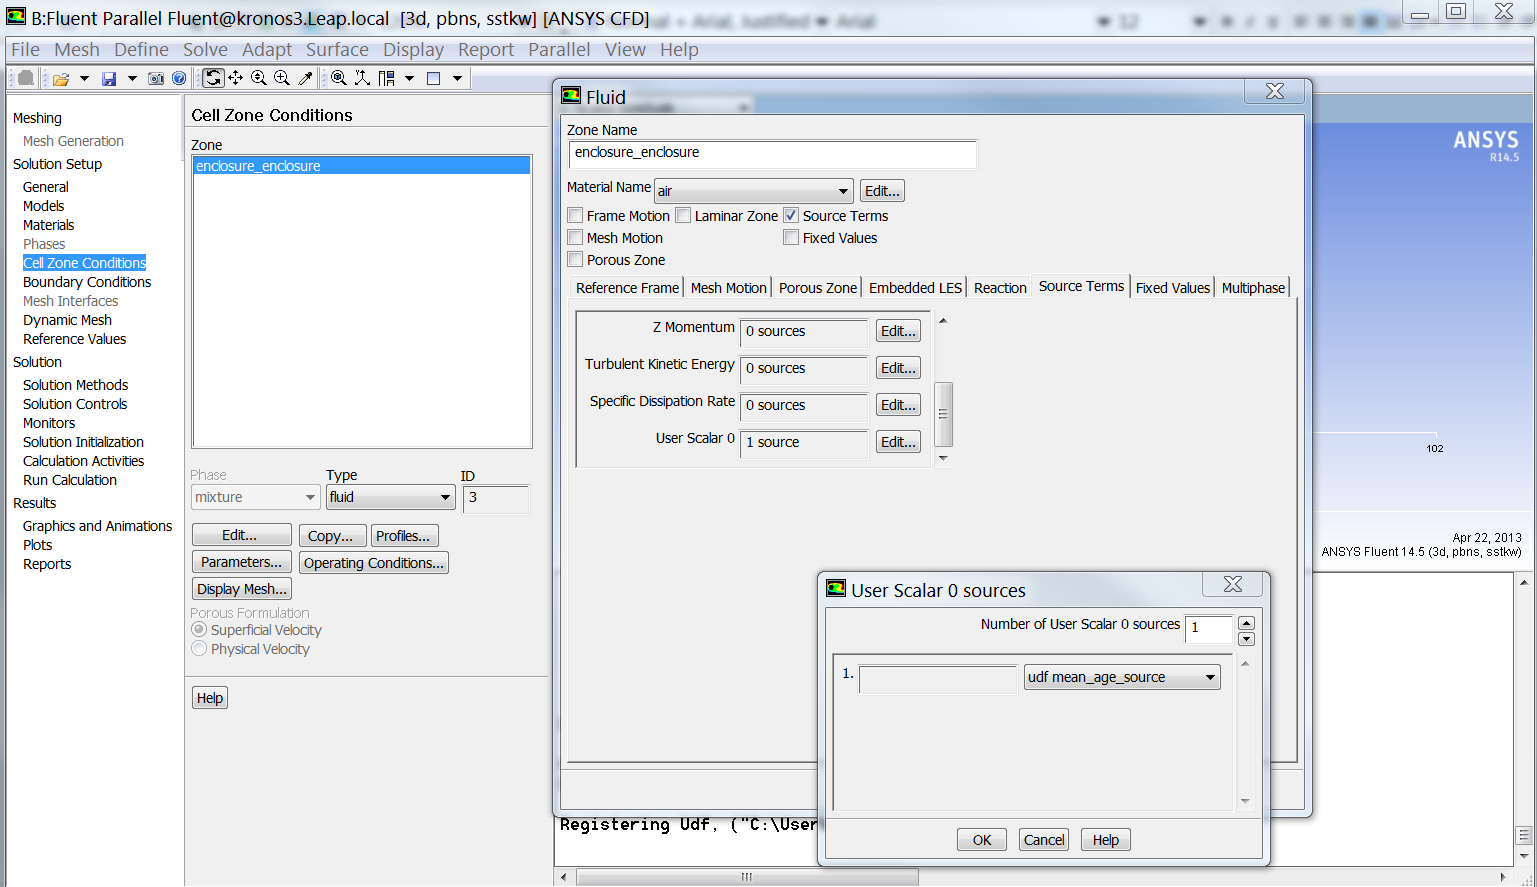Click Cancel in User Scalar dialog
Screen dimensions: 1537x887
coord(1044,840)
